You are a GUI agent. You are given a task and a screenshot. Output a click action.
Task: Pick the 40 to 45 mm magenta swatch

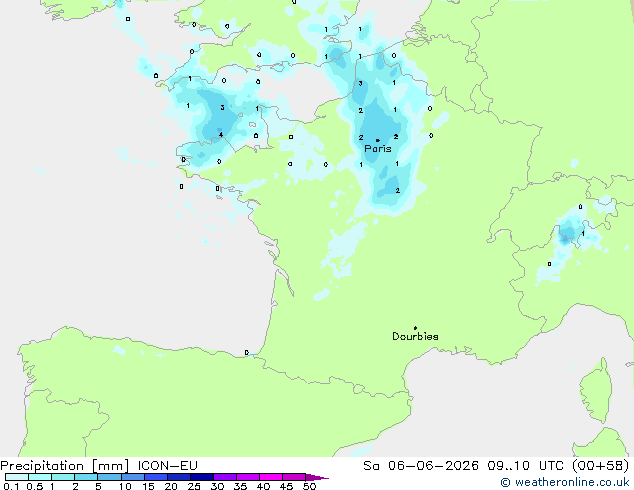pyautogui.click(x=271, y=477)
